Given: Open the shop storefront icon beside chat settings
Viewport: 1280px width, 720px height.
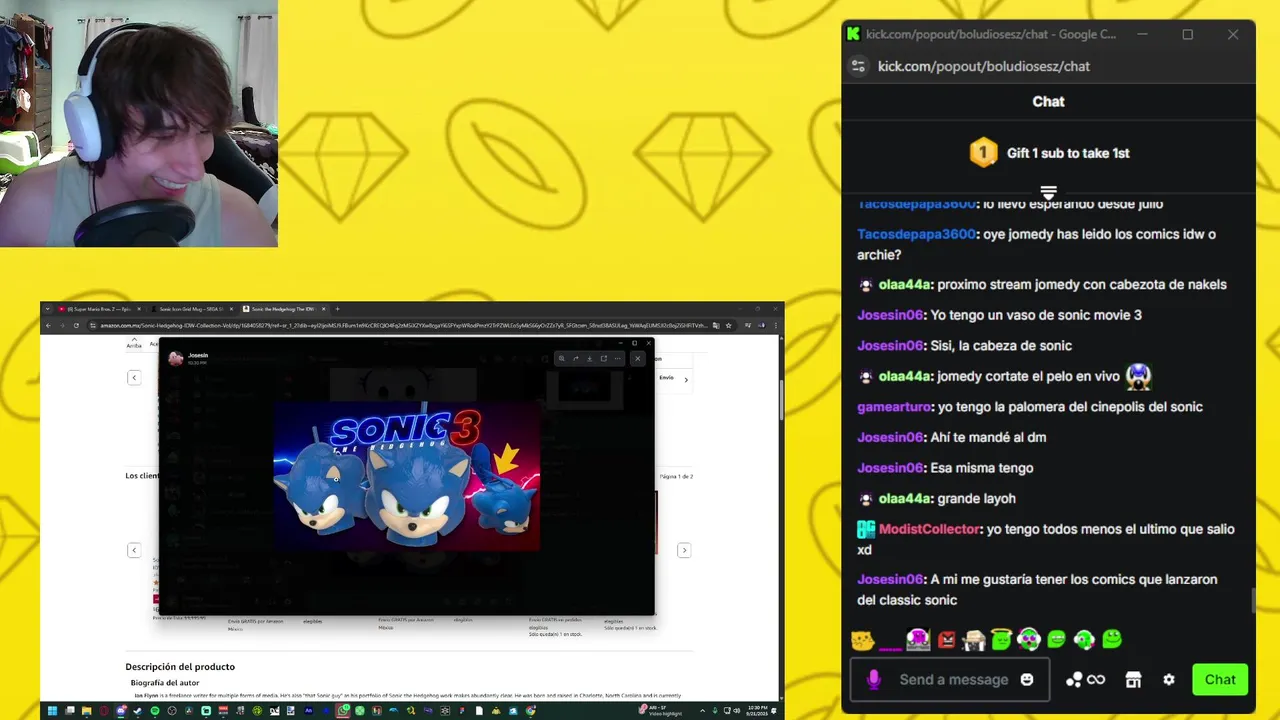Looking at the screenshot, I should point(1133,680).
